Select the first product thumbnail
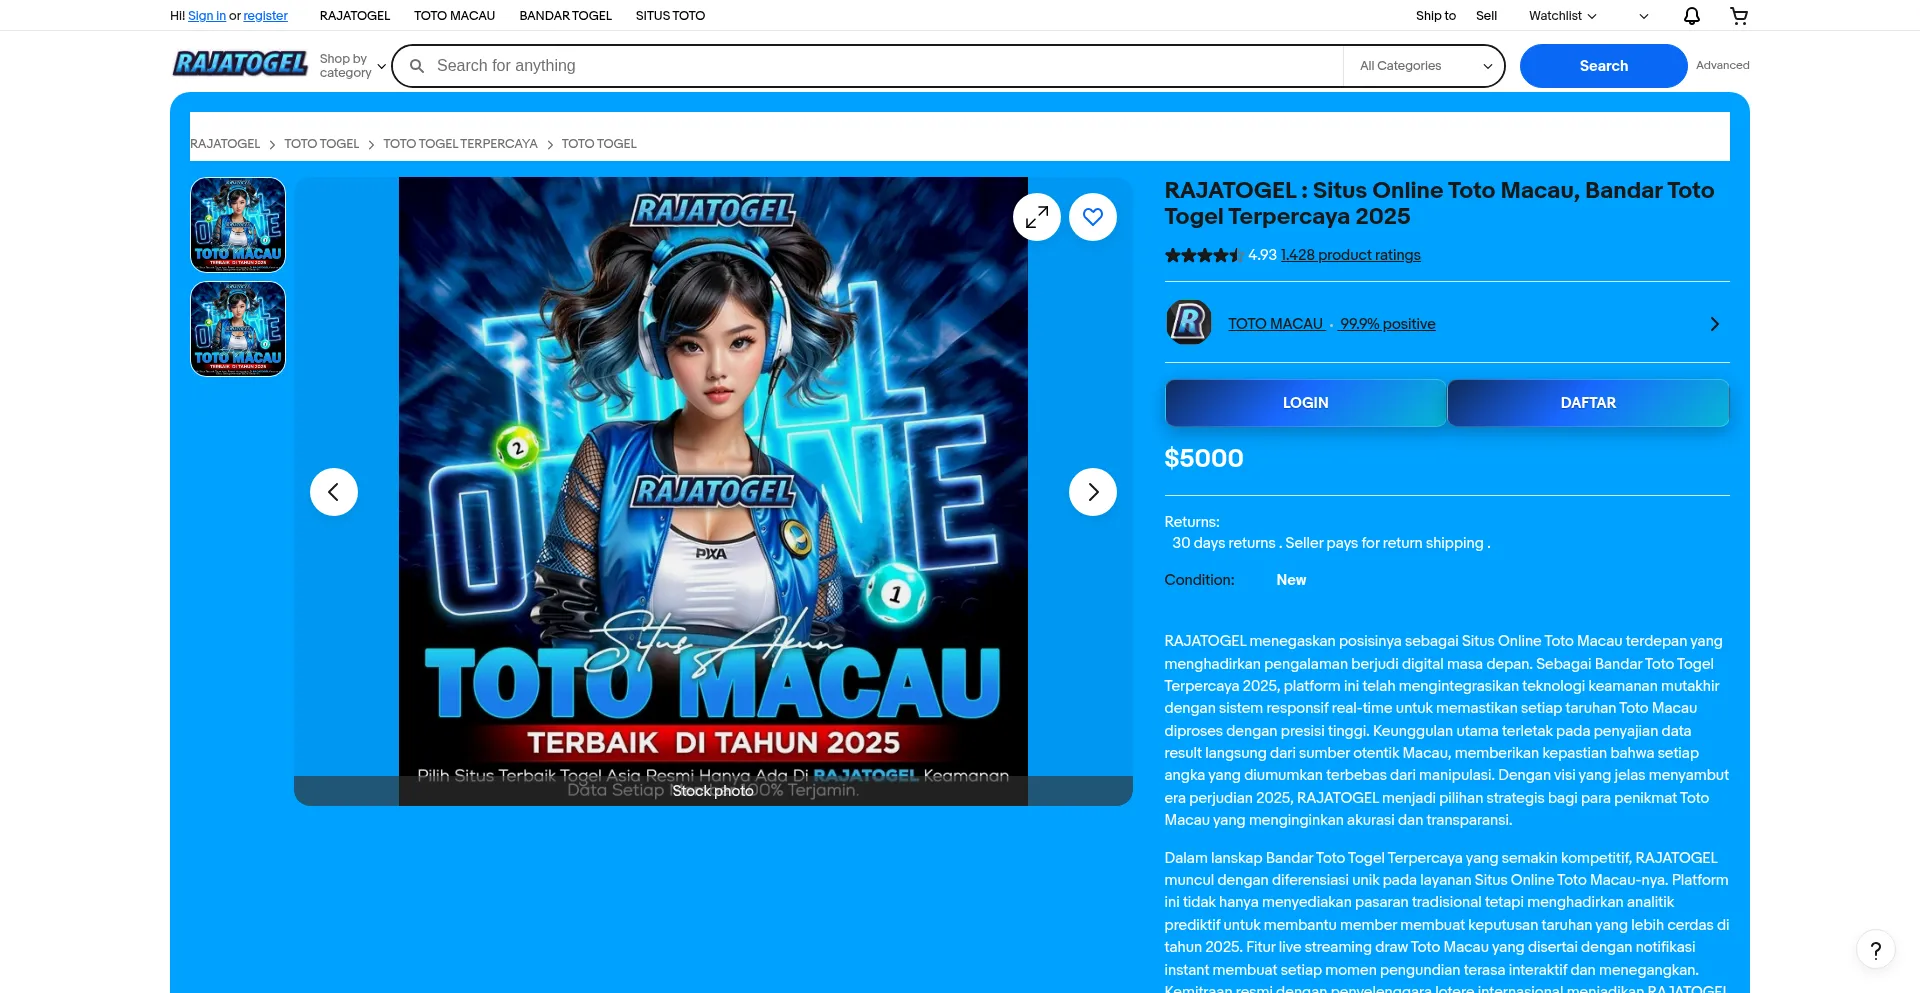The width and height of the screenshot is (1920, 993). pyautogui.click(x=238, y=225)
